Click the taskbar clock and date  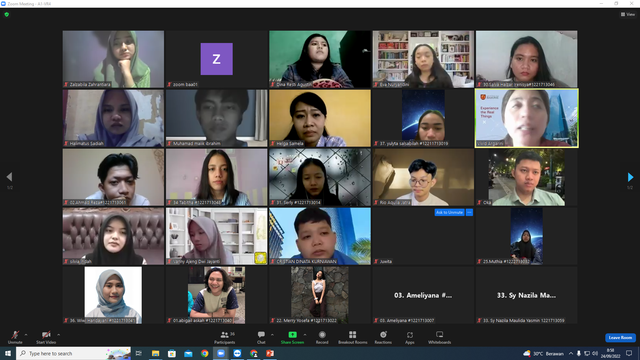click(x=611, y=353)
